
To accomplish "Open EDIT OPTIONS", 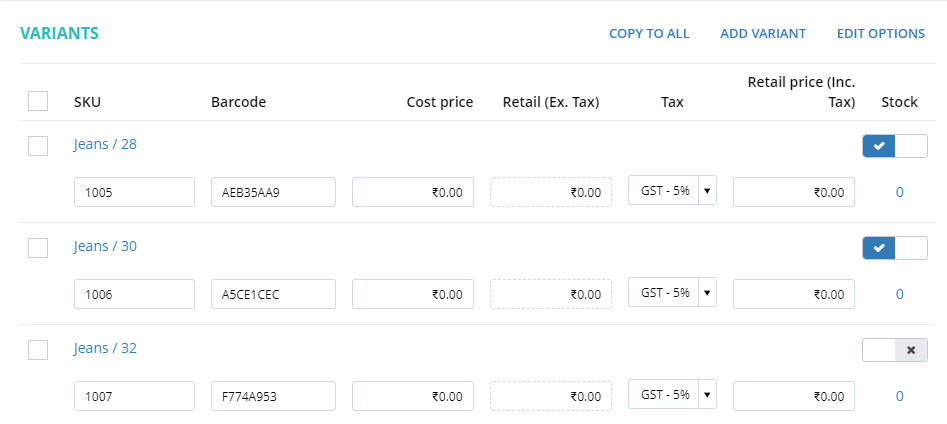I will [881, 34].
